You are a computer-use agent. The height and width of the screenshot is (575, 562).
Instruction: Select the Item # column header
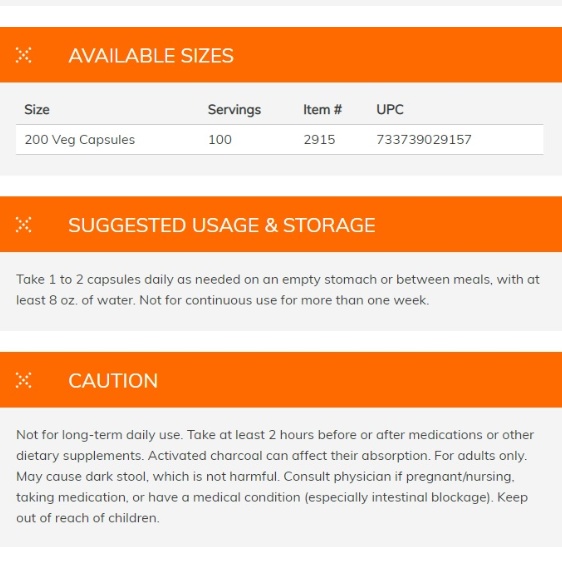click(322, 110)
